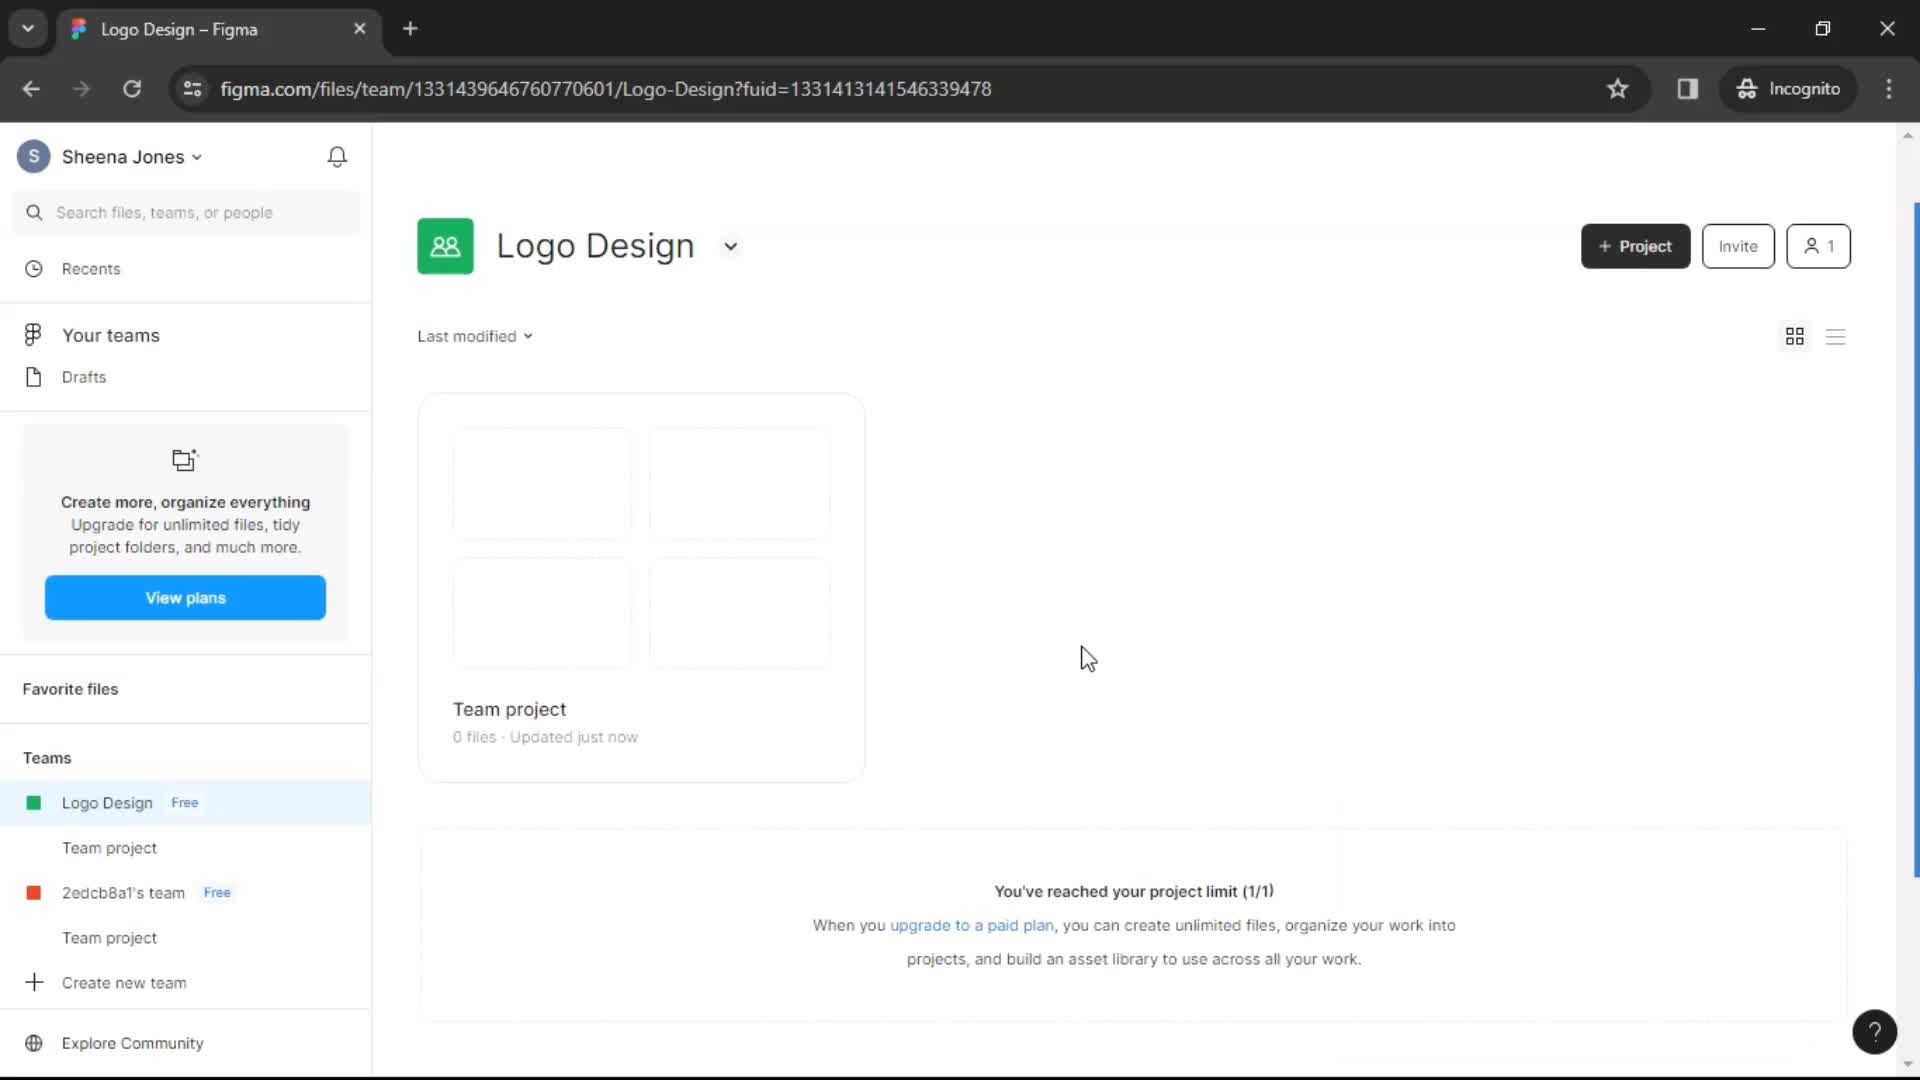
Task: Open the help question mark button
Action: coord(1874,1031)
